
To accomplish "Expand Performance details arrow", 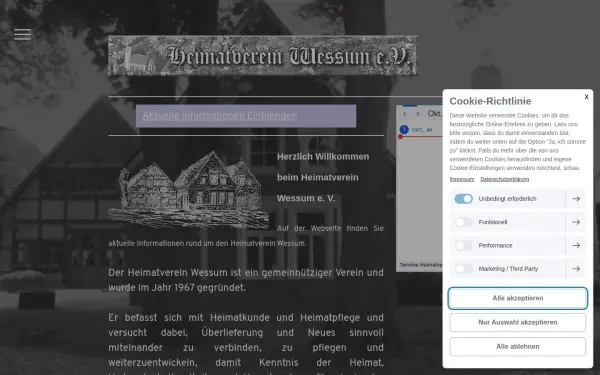I will pos(576,246).
